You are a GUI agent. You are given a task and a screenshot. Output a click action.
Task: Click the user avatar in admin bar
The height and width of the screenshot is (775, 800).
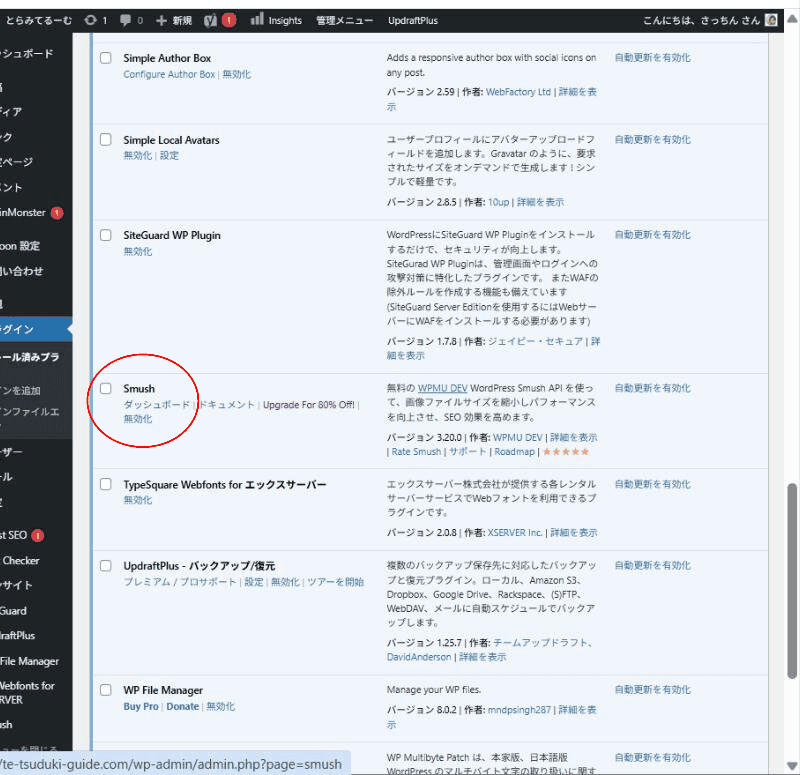[x=771, y=20]
